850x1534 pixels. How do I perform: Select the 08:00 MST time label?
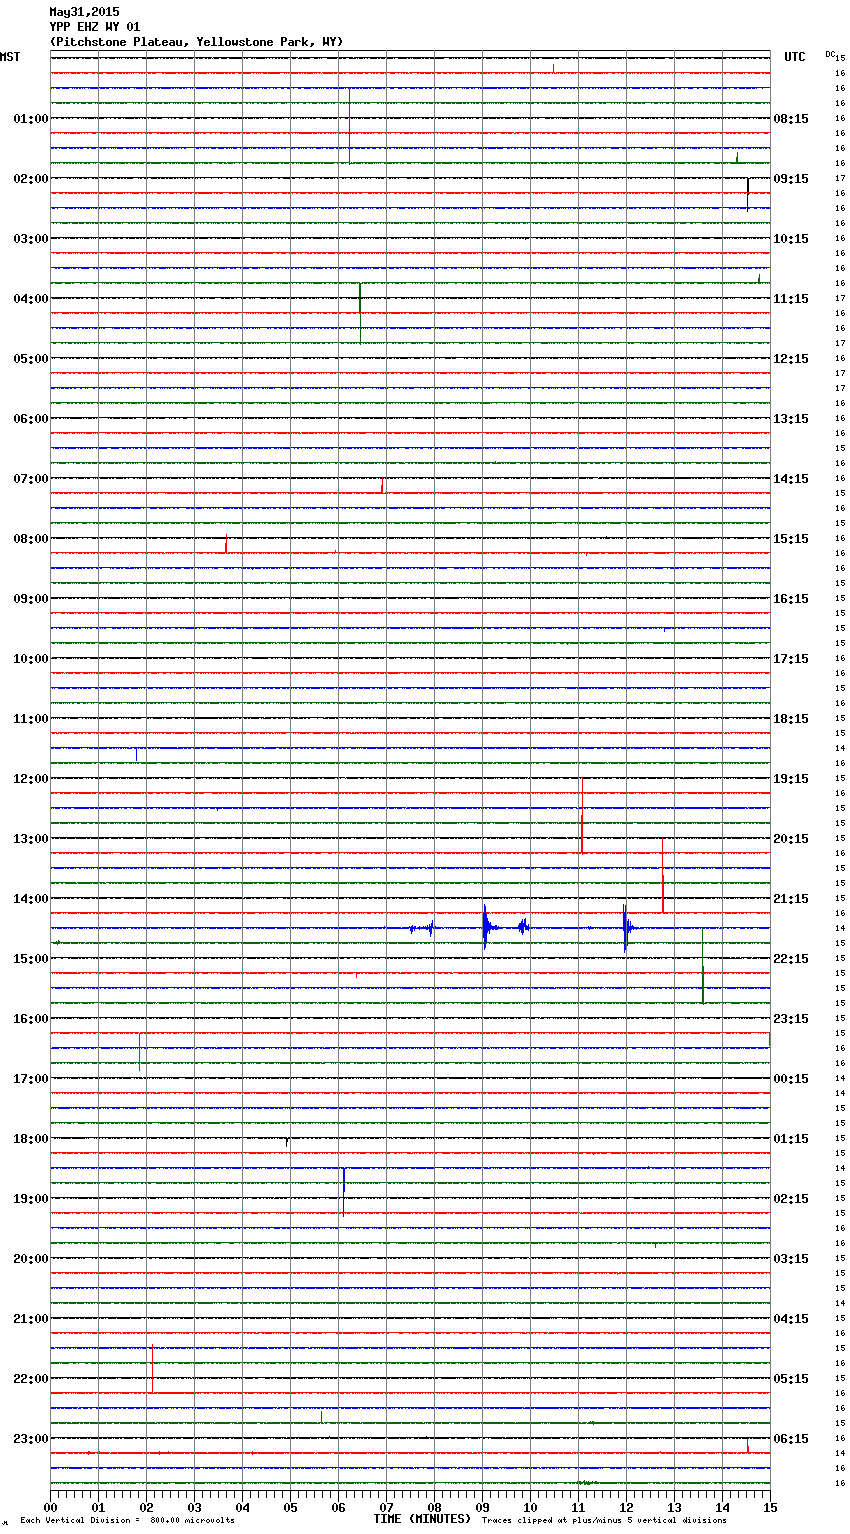click(30, 539)
